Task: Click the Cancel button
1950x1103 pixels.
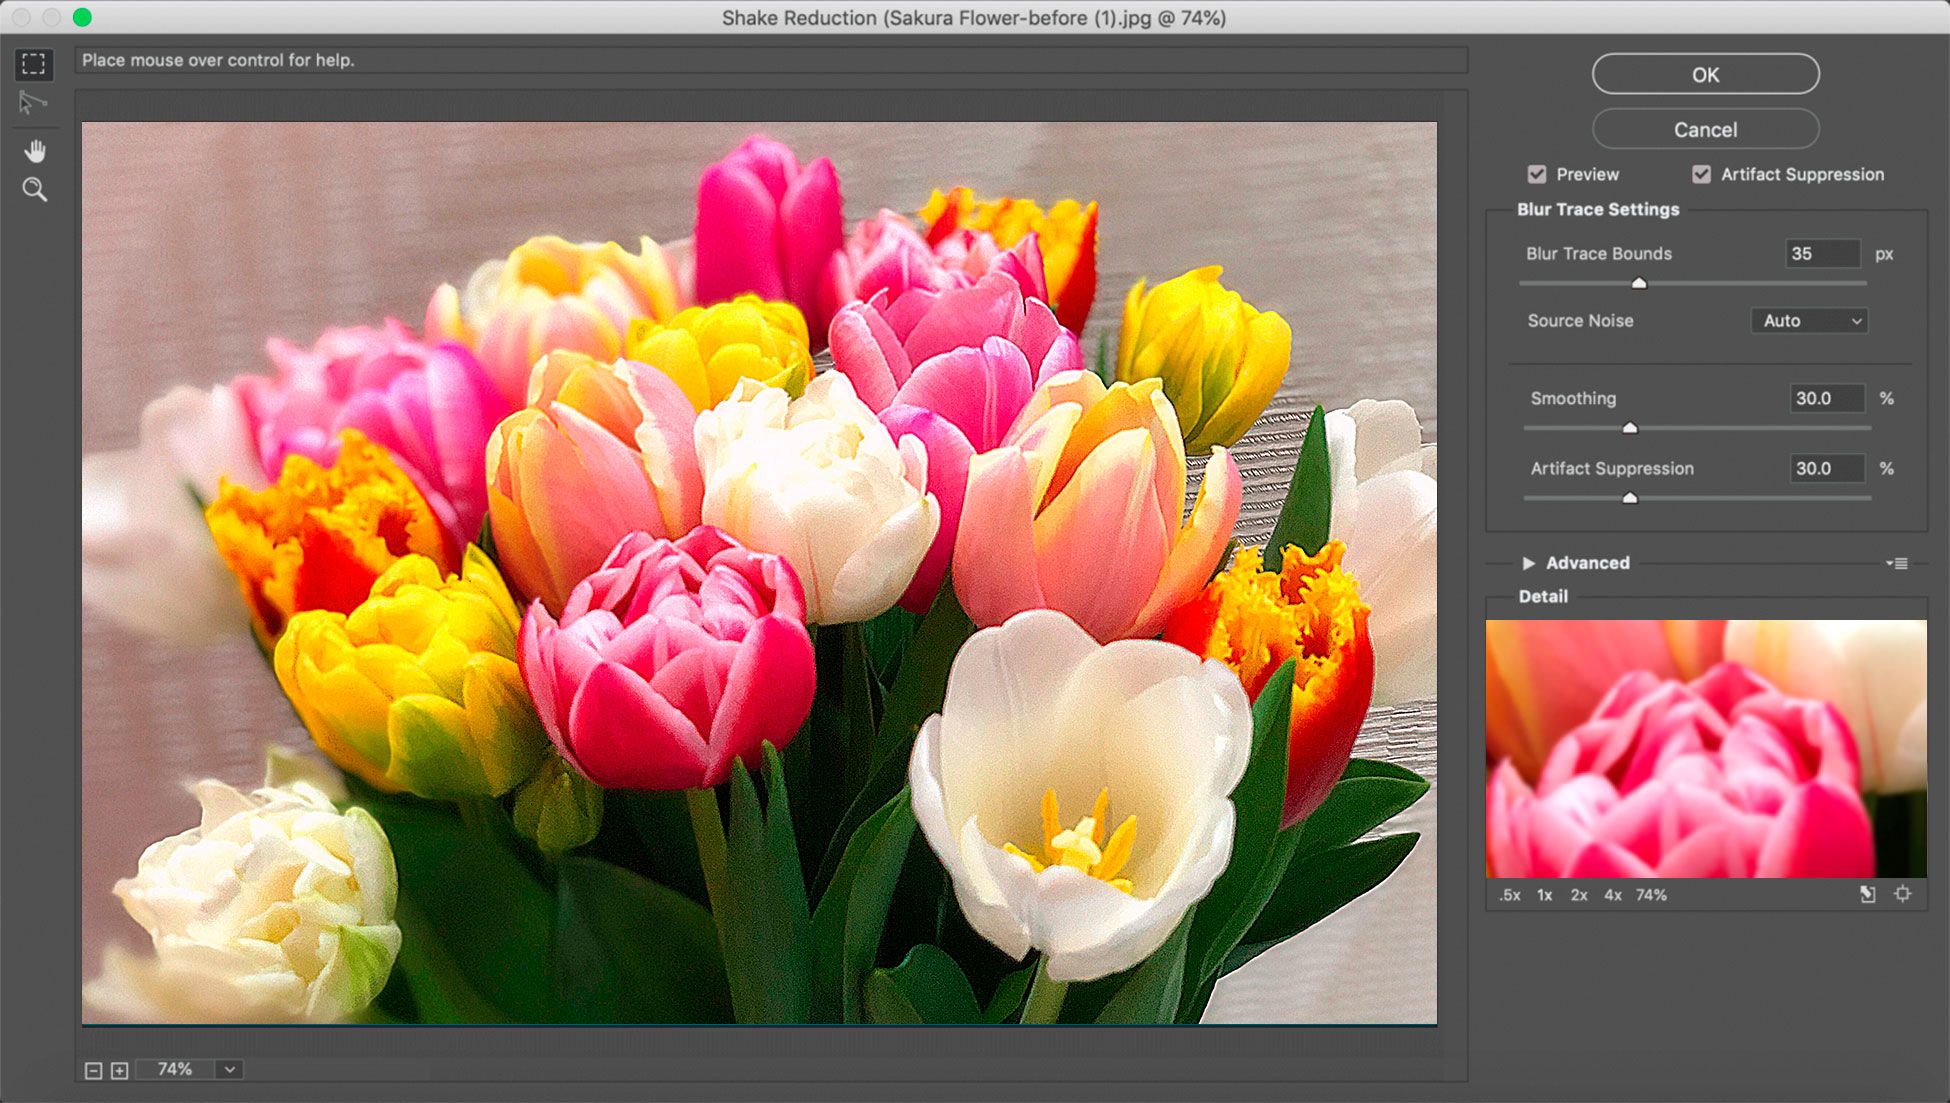Action: click(1705, 129)
